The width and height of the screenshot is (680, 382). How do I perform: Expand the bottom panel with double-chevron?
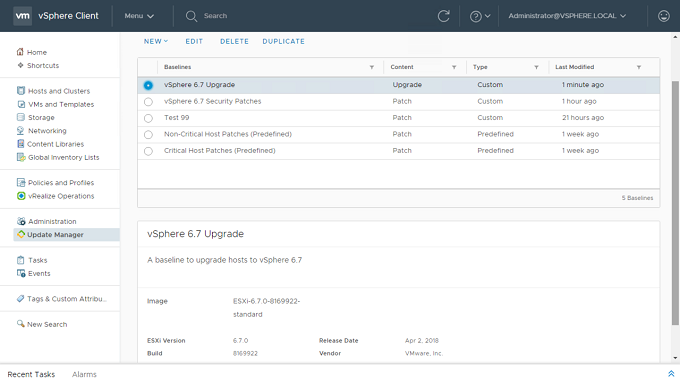click(671, 374)
